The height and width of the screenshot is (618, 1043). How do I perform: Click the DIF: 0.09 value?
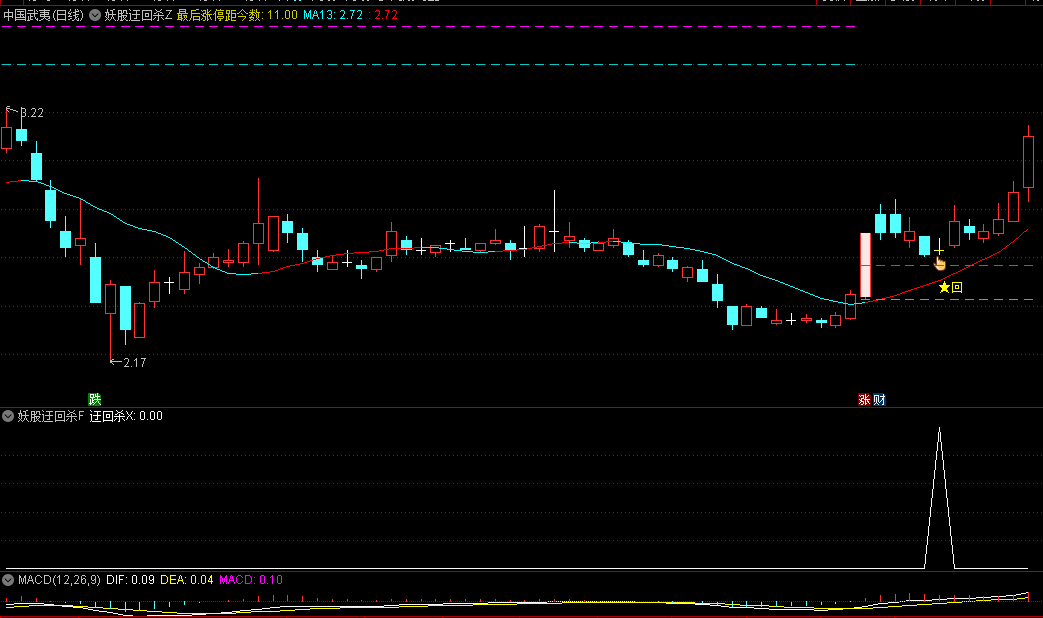click(130, 580)
